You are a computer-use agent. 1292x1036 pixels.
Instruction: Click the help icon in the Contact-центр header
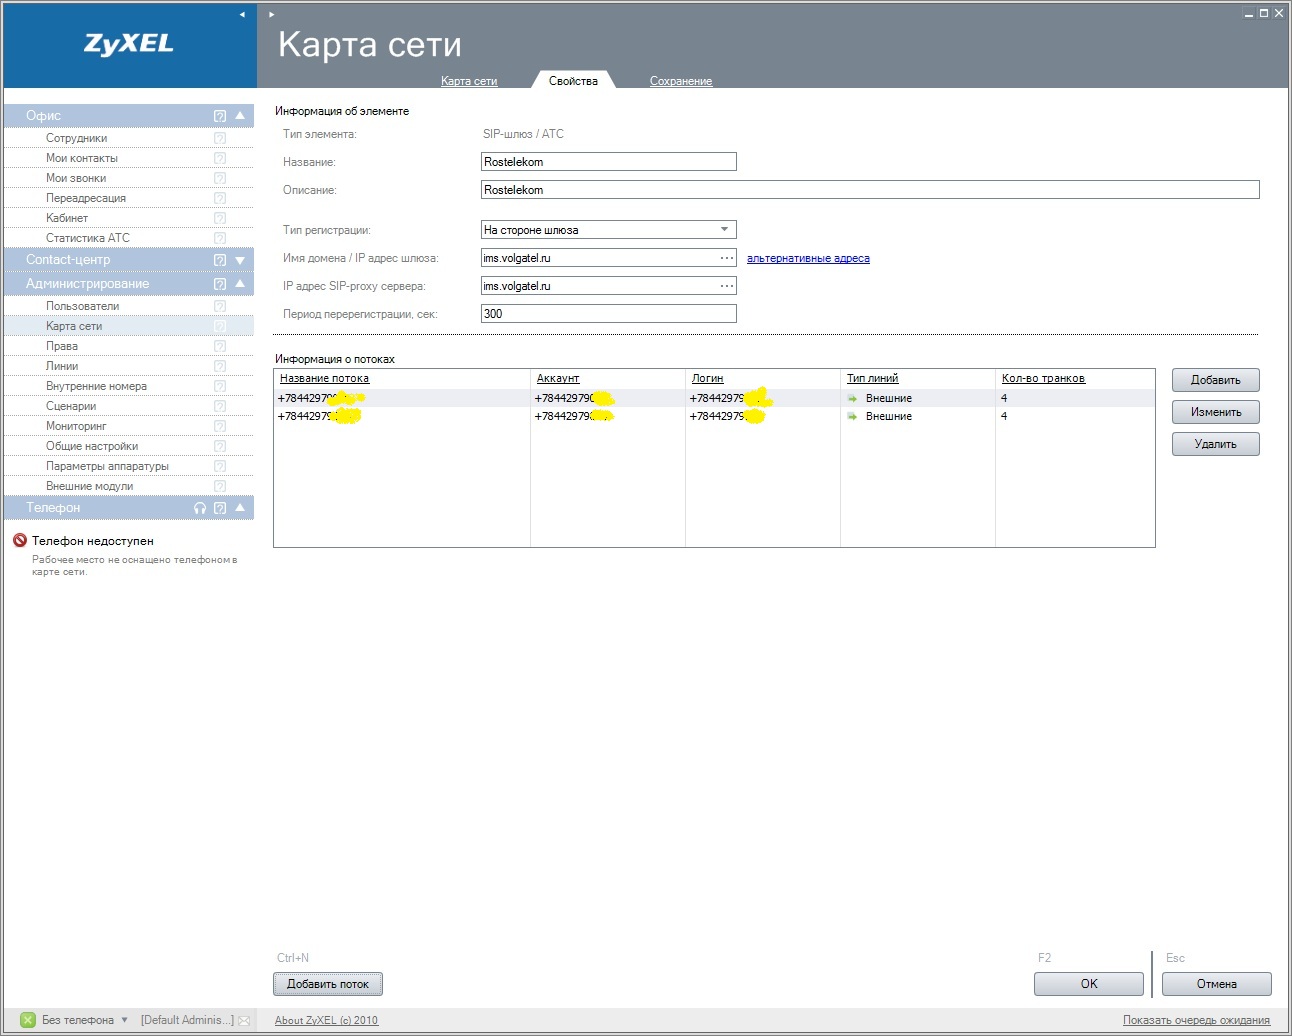[220, 260]
